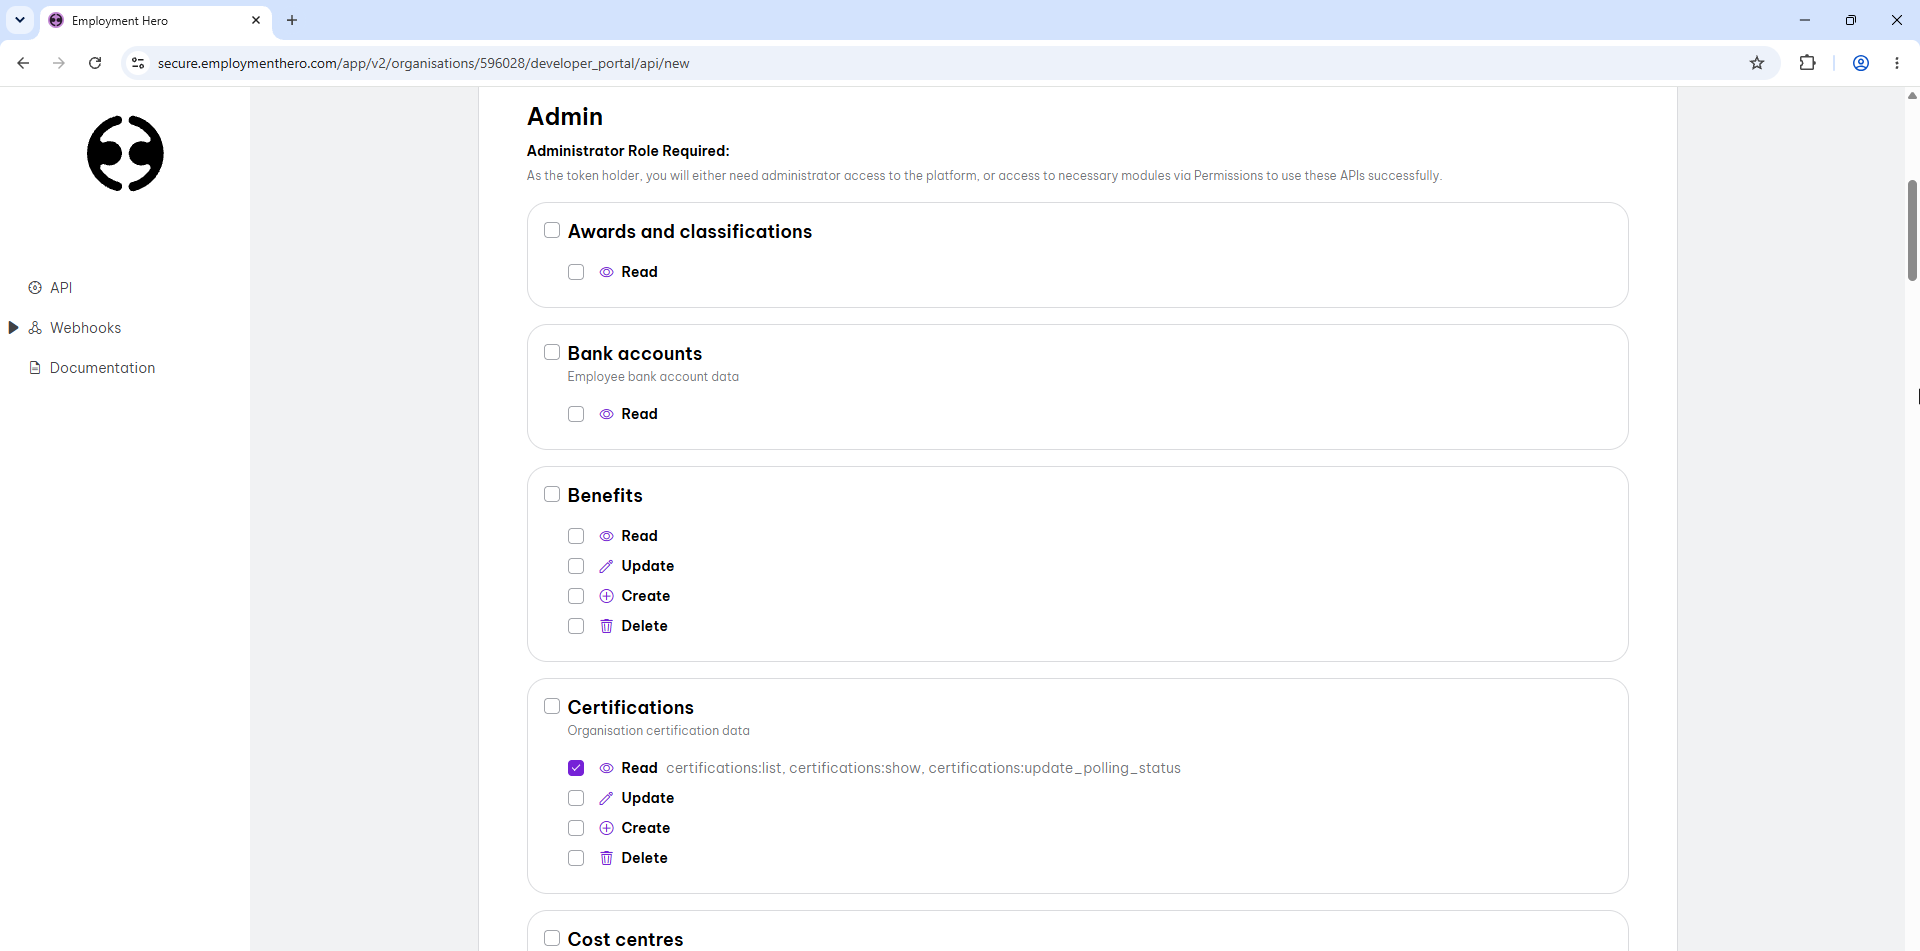The height and width of the screenshot is (951, 1920).
Task: Reload the page
Action: (x=95, y=63)
